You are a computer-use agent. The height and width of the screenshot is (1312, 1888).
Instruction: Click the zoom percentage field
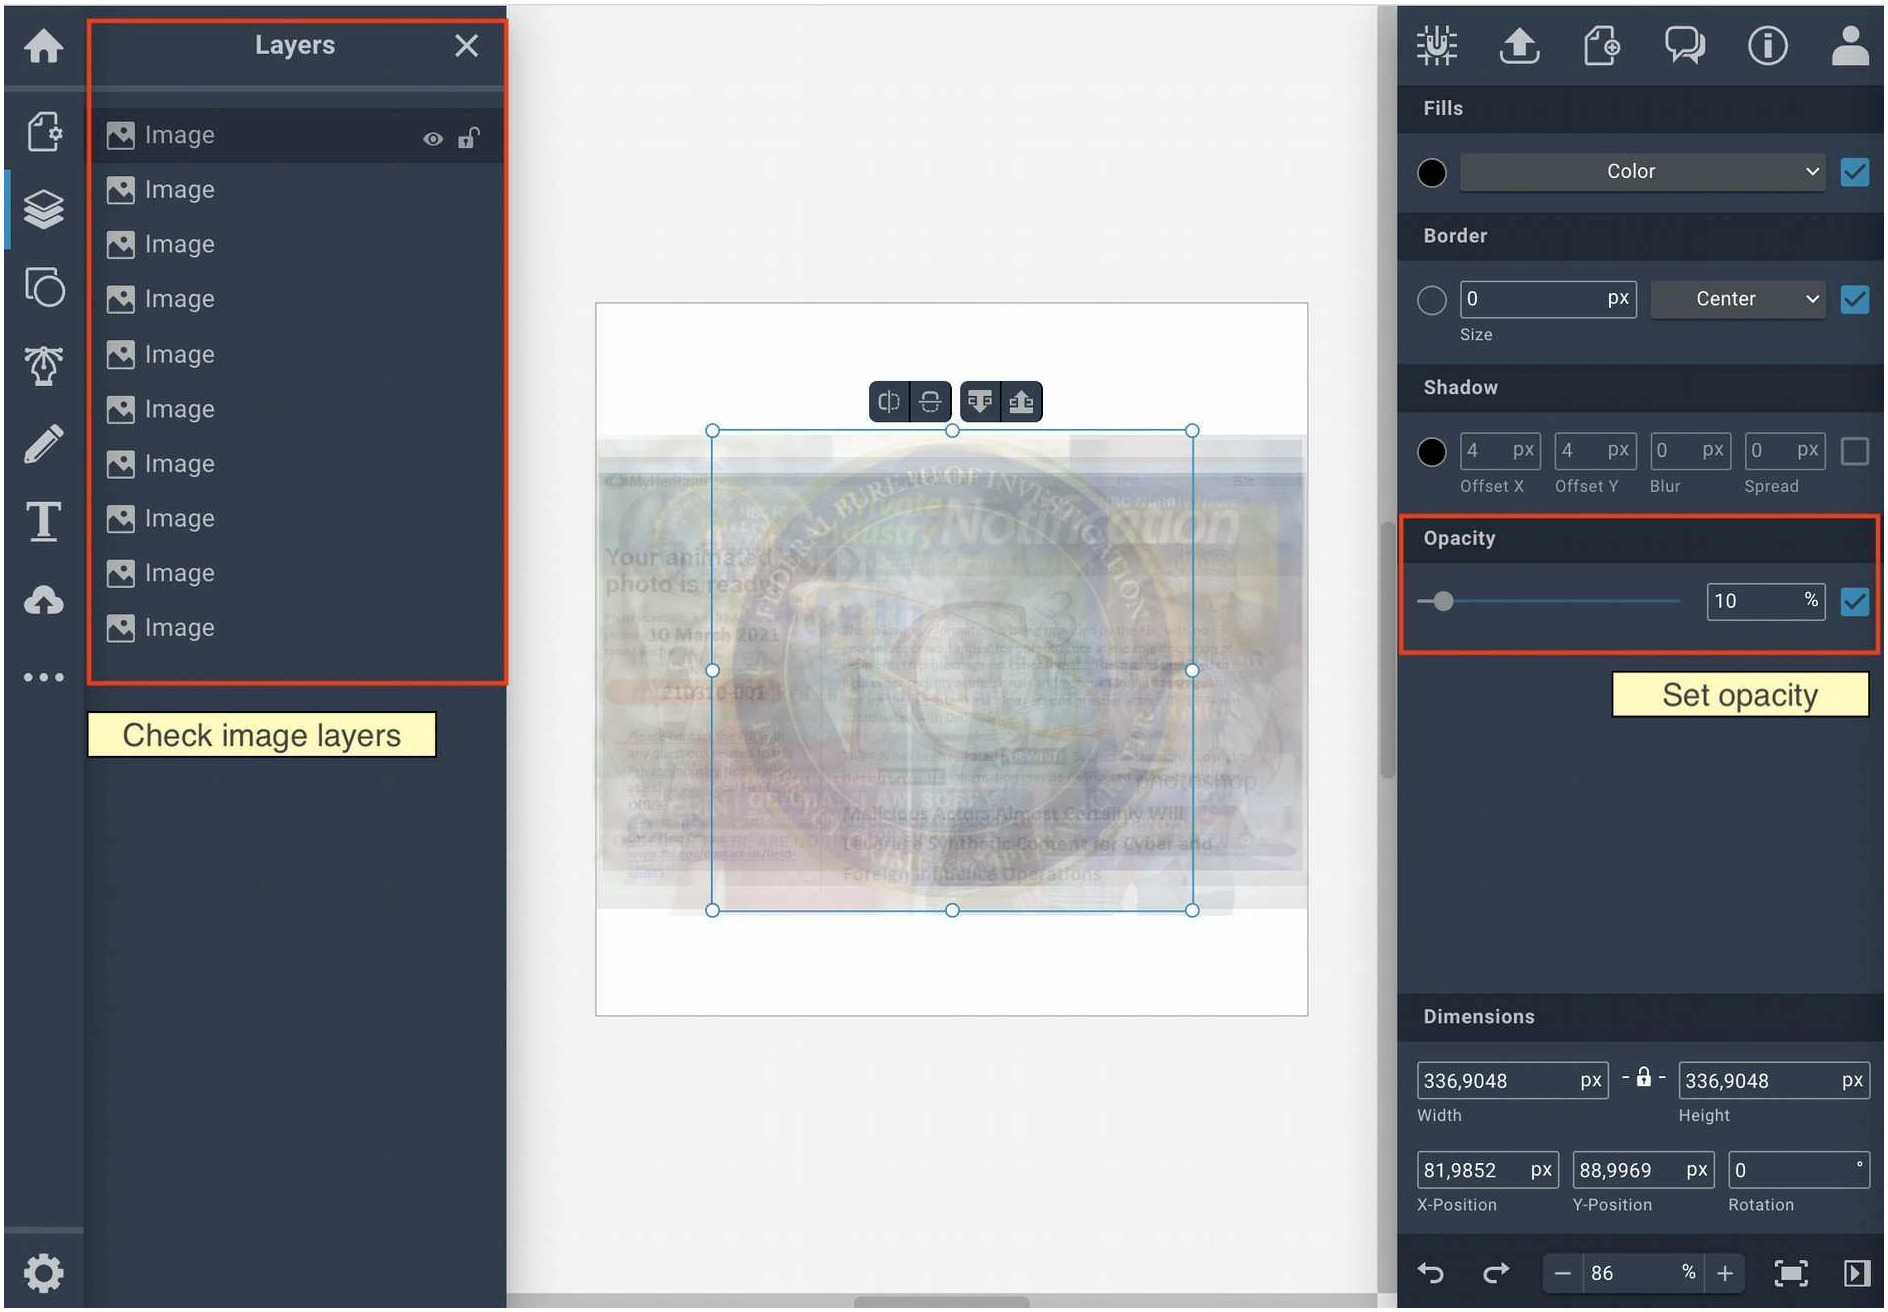tap(1643, 1273)
